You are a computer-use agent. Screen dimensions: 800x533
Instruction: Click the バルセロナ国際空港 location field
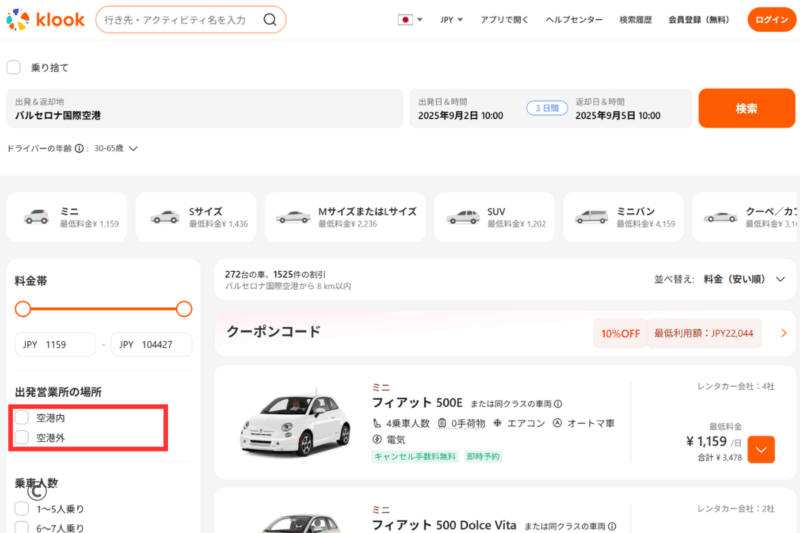click(x=205, y=108)
